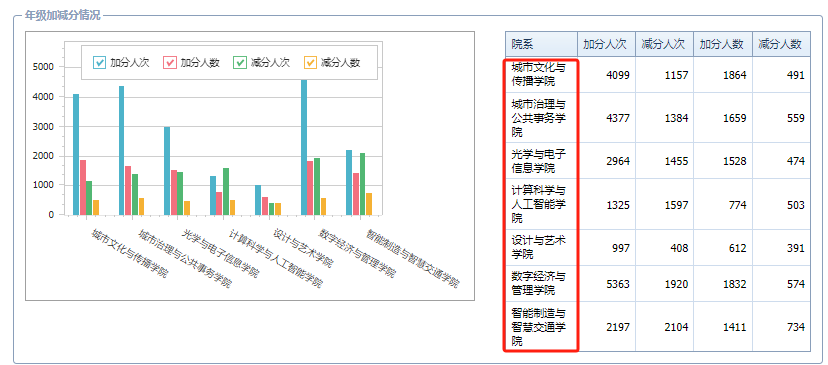
Task: Click the red 加分人数 bar for 光学与电子信息学院
Action: [x=174, y=193]
